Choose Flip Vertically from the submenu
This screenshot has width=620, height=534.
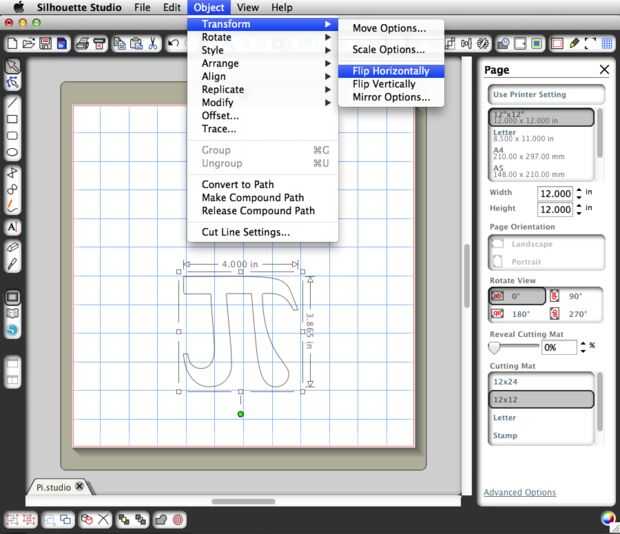coord(391,84)
